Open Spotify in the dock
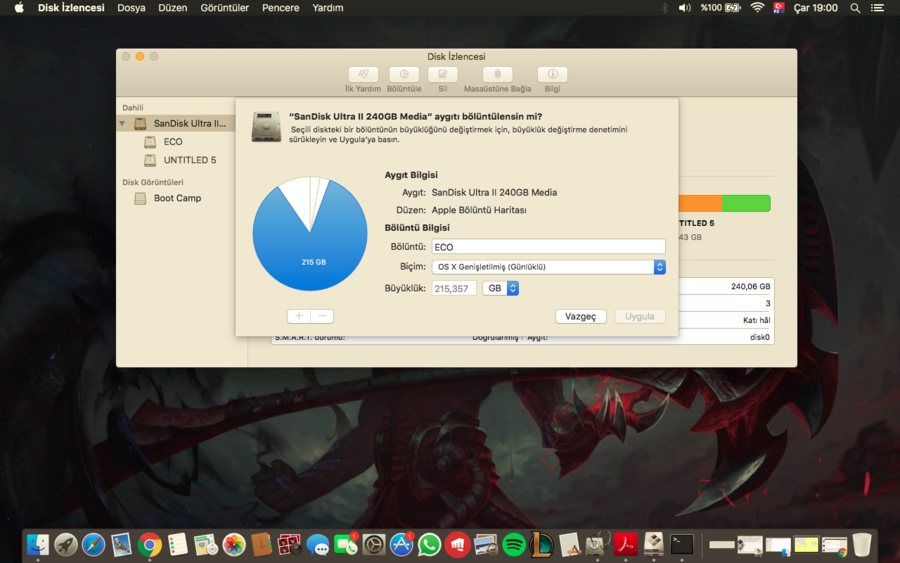The width and height of the screenshot is (900, 563). [x=514, y=544]
